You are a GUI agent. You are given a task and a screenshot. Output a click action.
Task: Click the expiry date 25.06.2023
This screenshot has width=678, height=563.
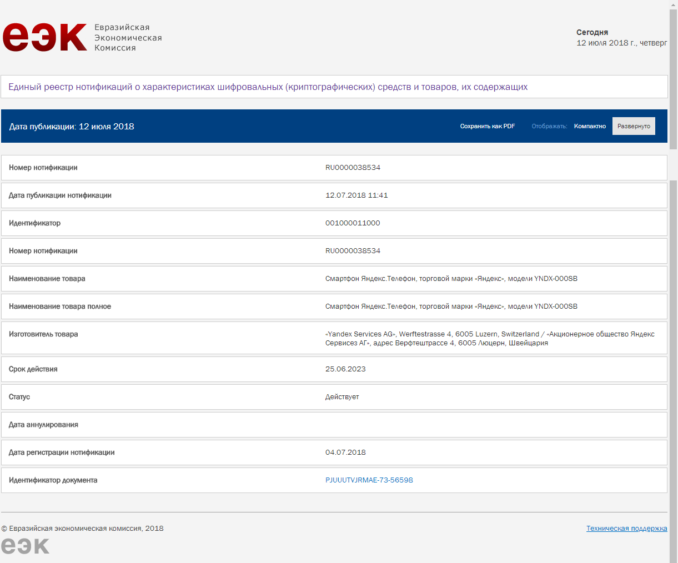(x=345, y=369)
